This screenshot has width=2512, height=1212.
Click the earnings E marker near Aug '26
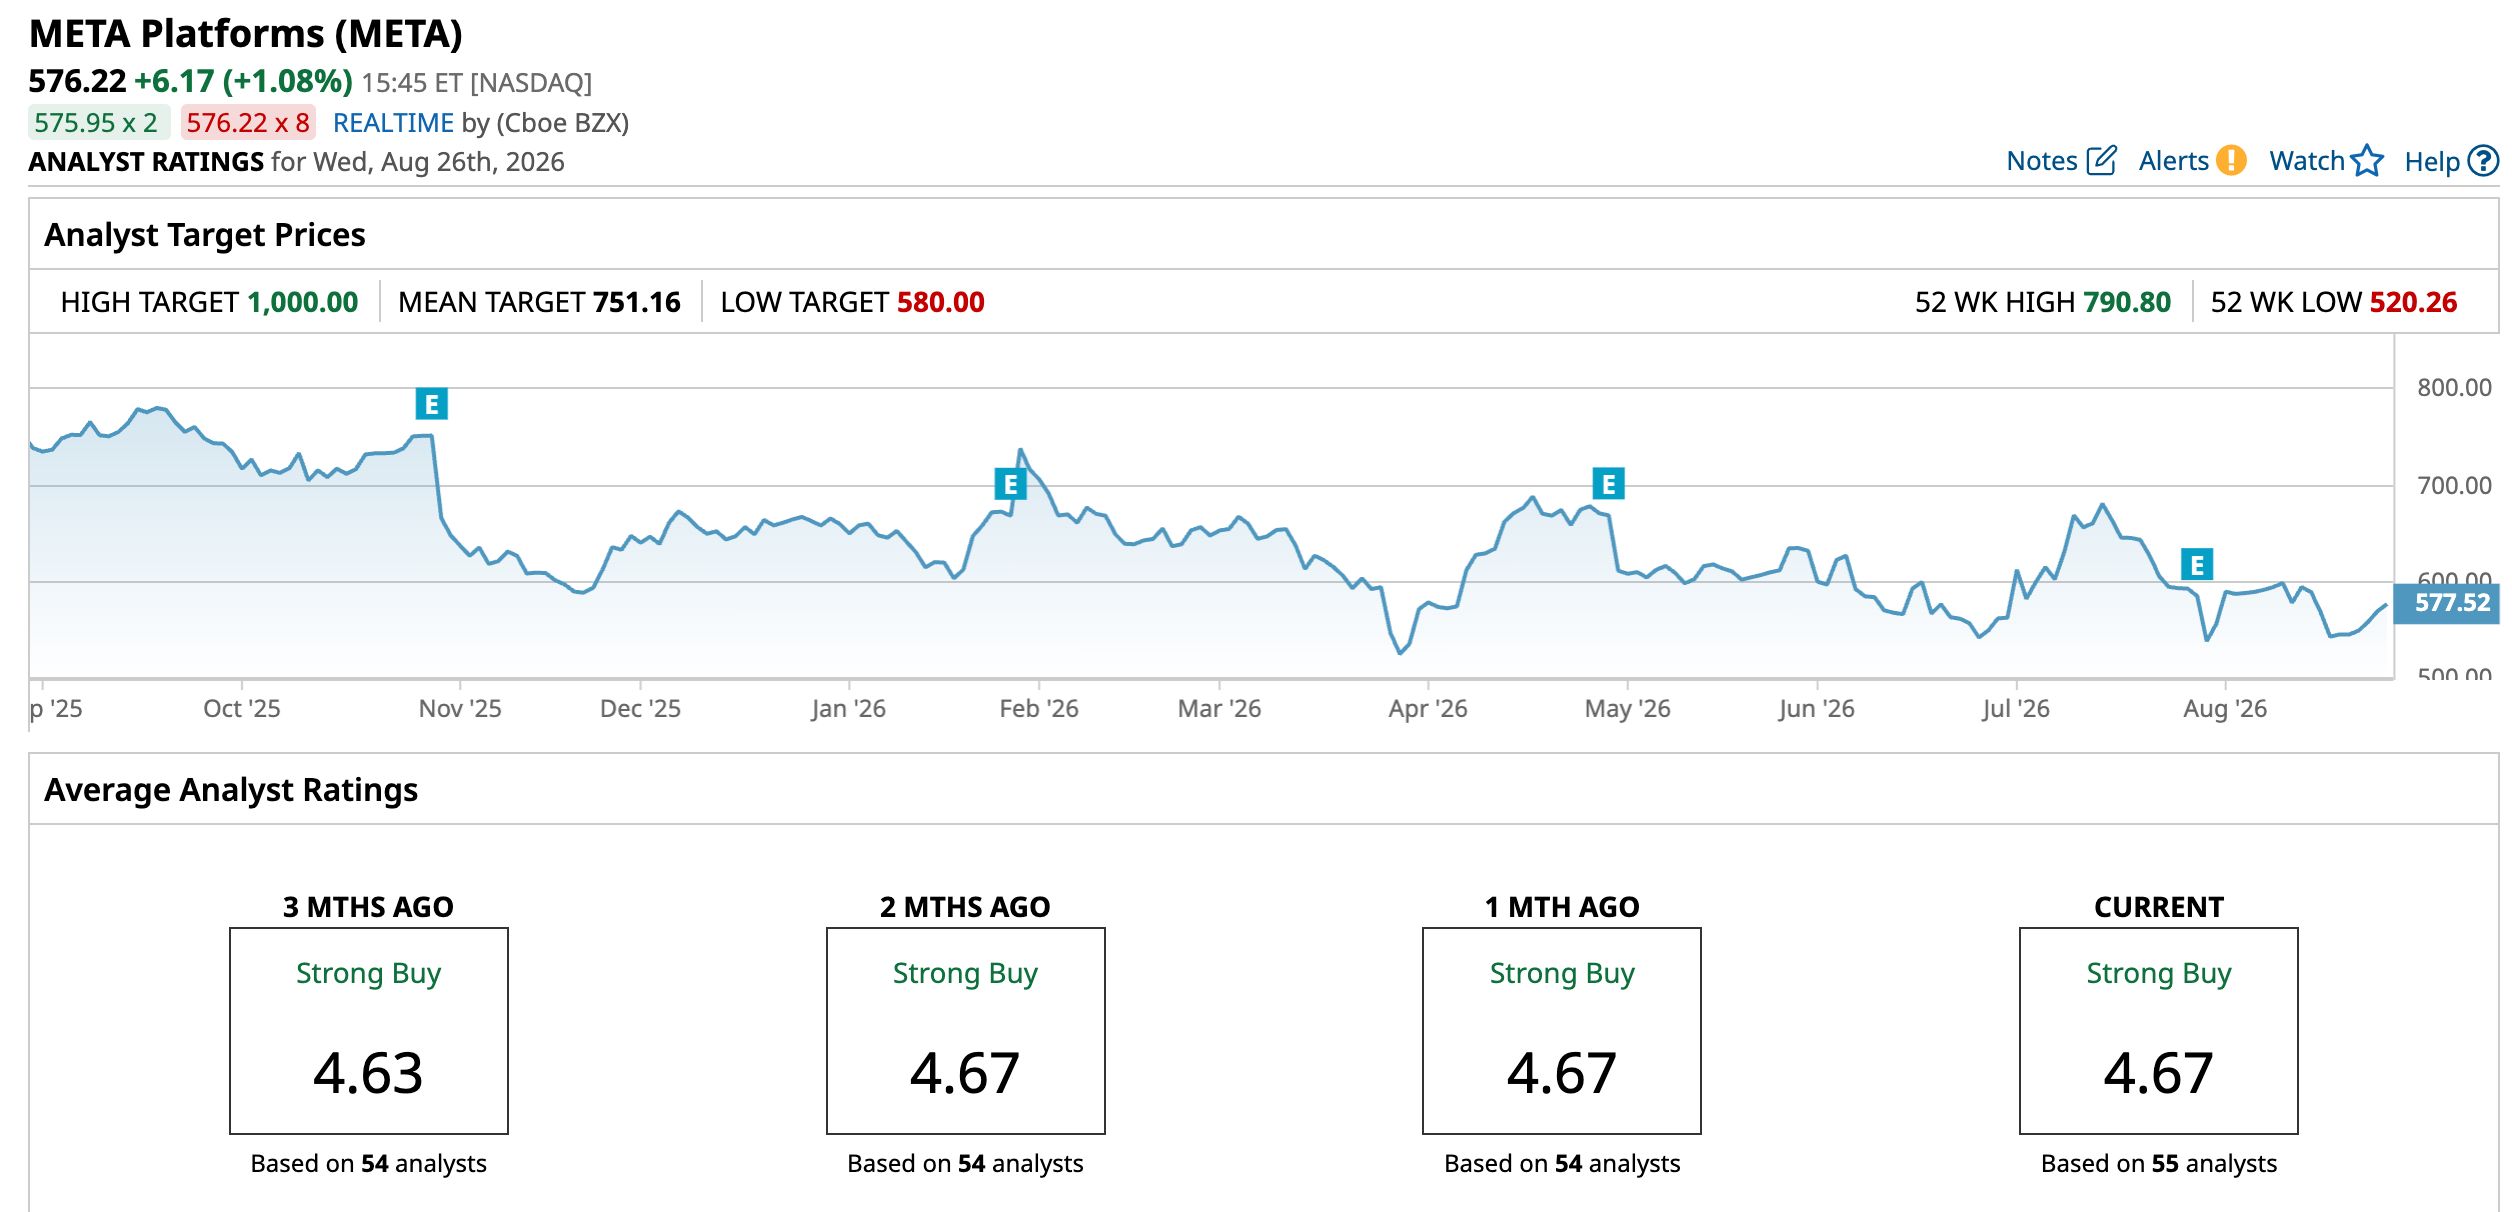(x=2196, y=565)
